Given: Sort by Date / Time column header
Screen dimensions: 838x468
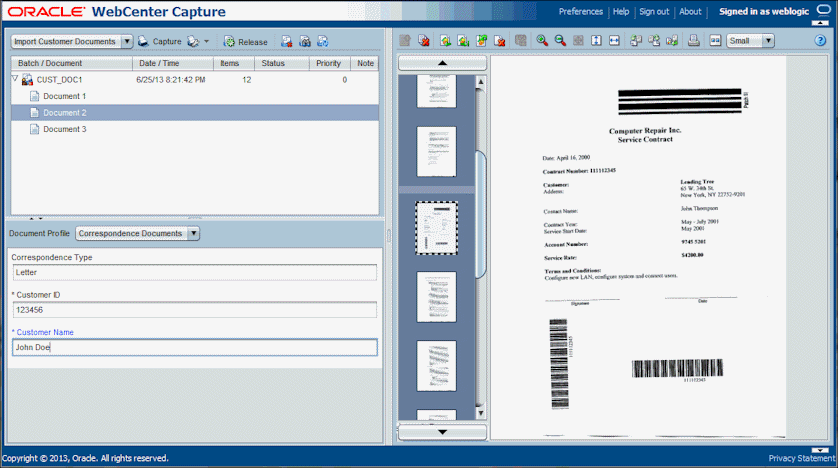Looking at the screenshot, I should click(x=173, y=63).
